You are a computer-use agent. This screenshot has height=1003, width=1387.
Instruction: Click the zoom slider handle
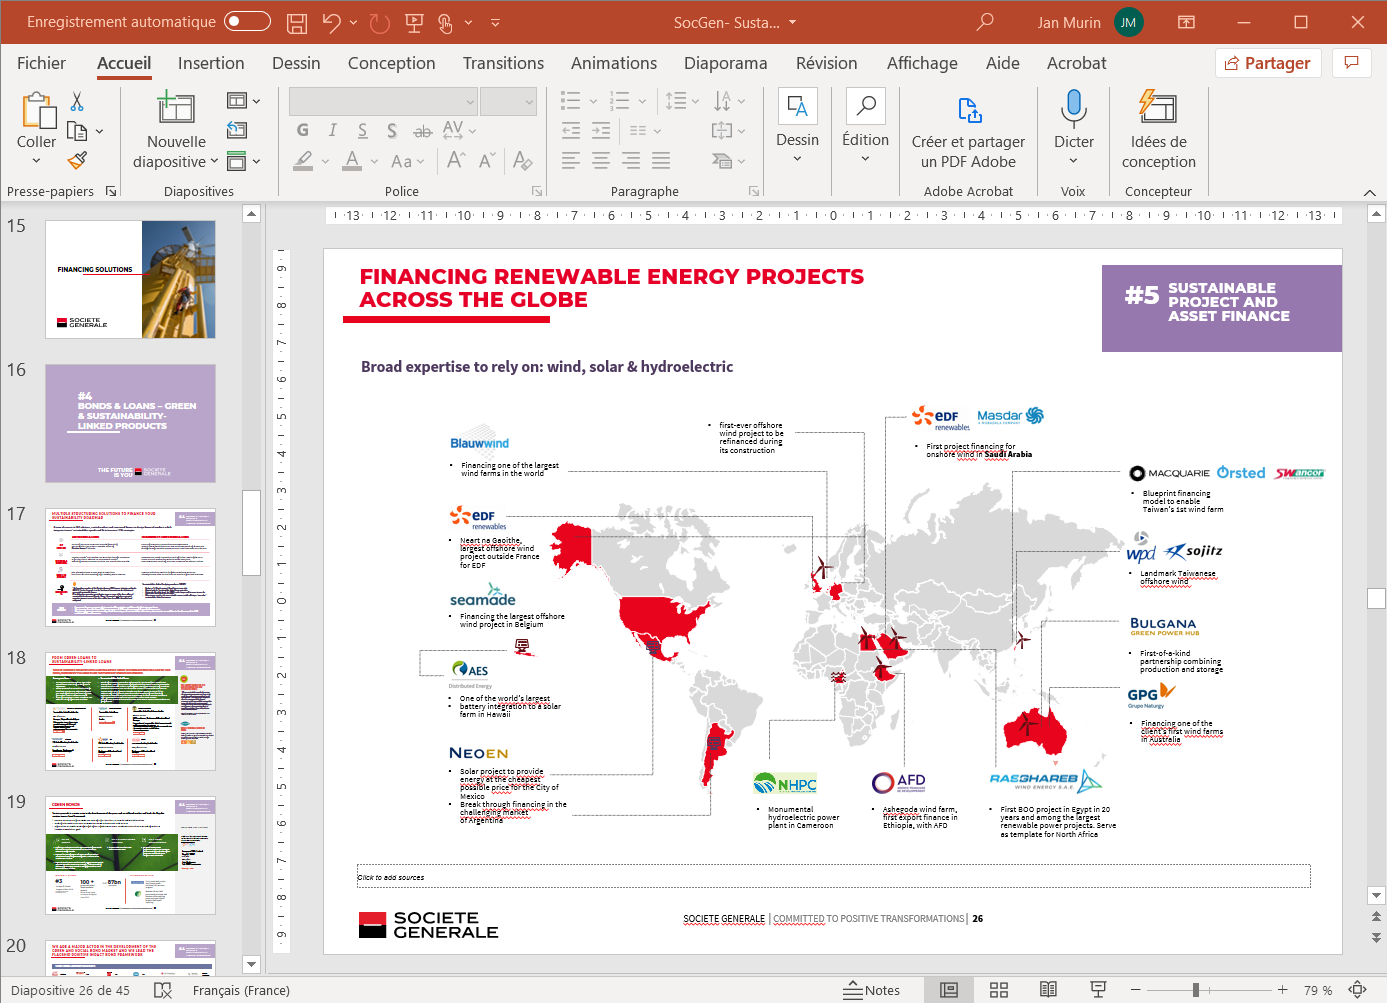coord(1195,990)
